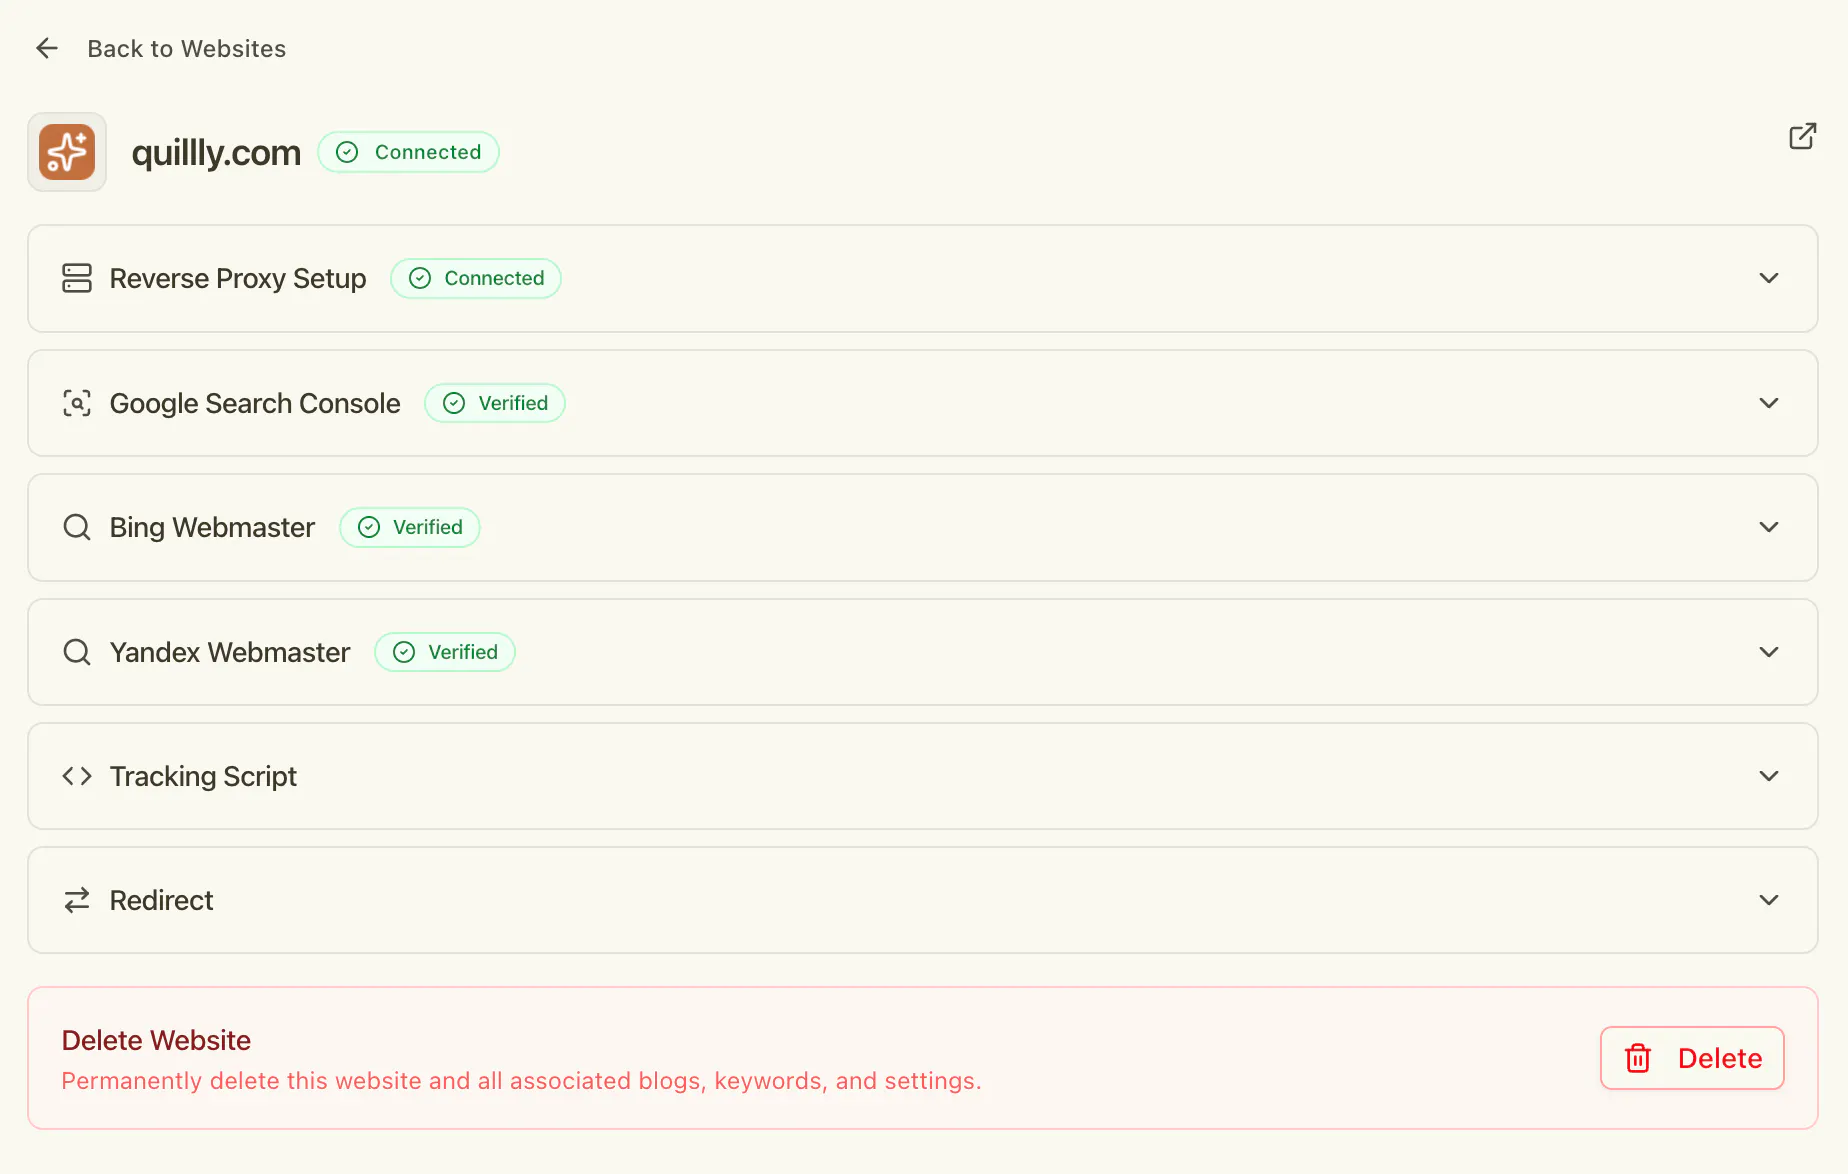The height and width of the screenshot is (1174, 1848).
Task: Click Verified badge for Bing Webmaster
Action: coord(410,527)
